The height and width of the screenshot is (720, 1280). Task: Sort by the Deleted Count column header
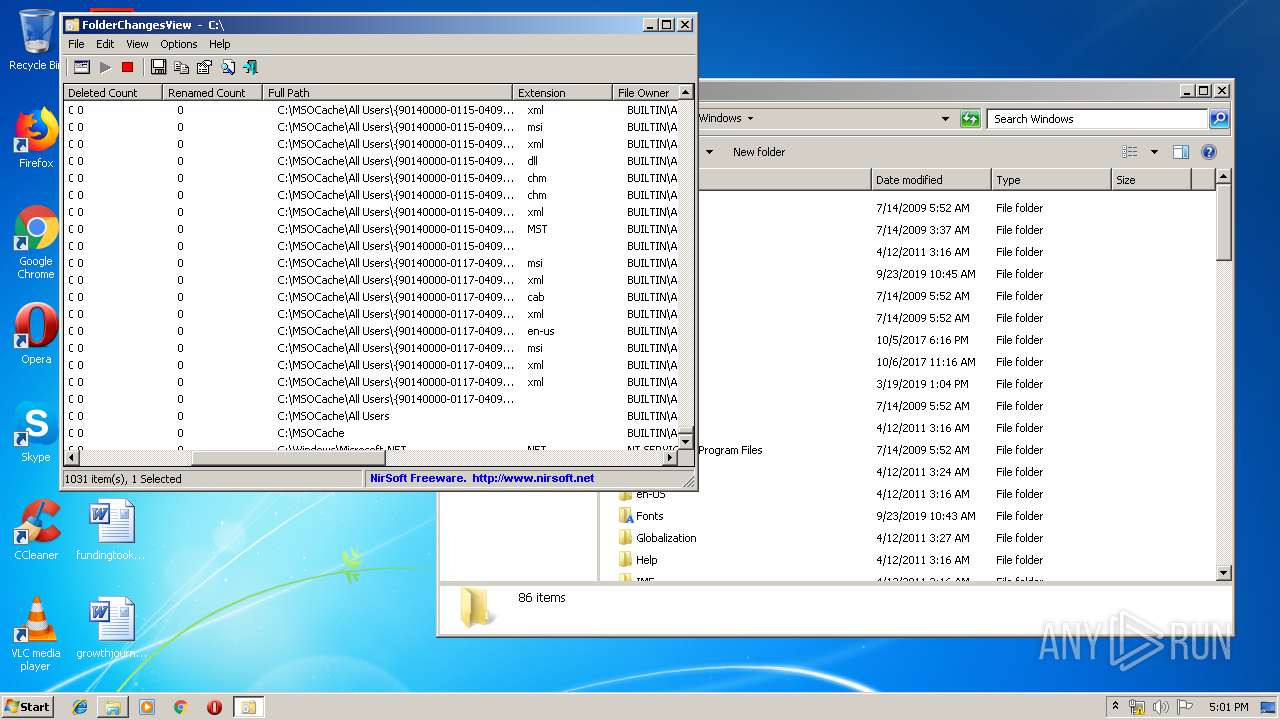tap(112, 93)
